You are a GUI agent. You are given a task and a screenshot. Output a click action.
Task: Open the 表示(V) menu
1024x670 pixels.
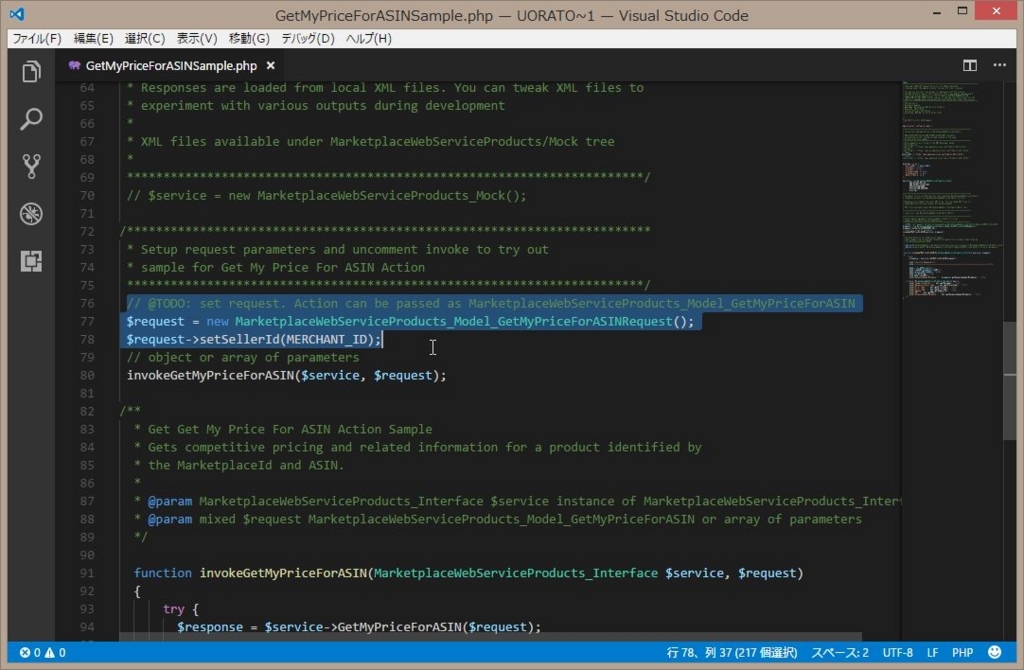[x=197, y=39]
